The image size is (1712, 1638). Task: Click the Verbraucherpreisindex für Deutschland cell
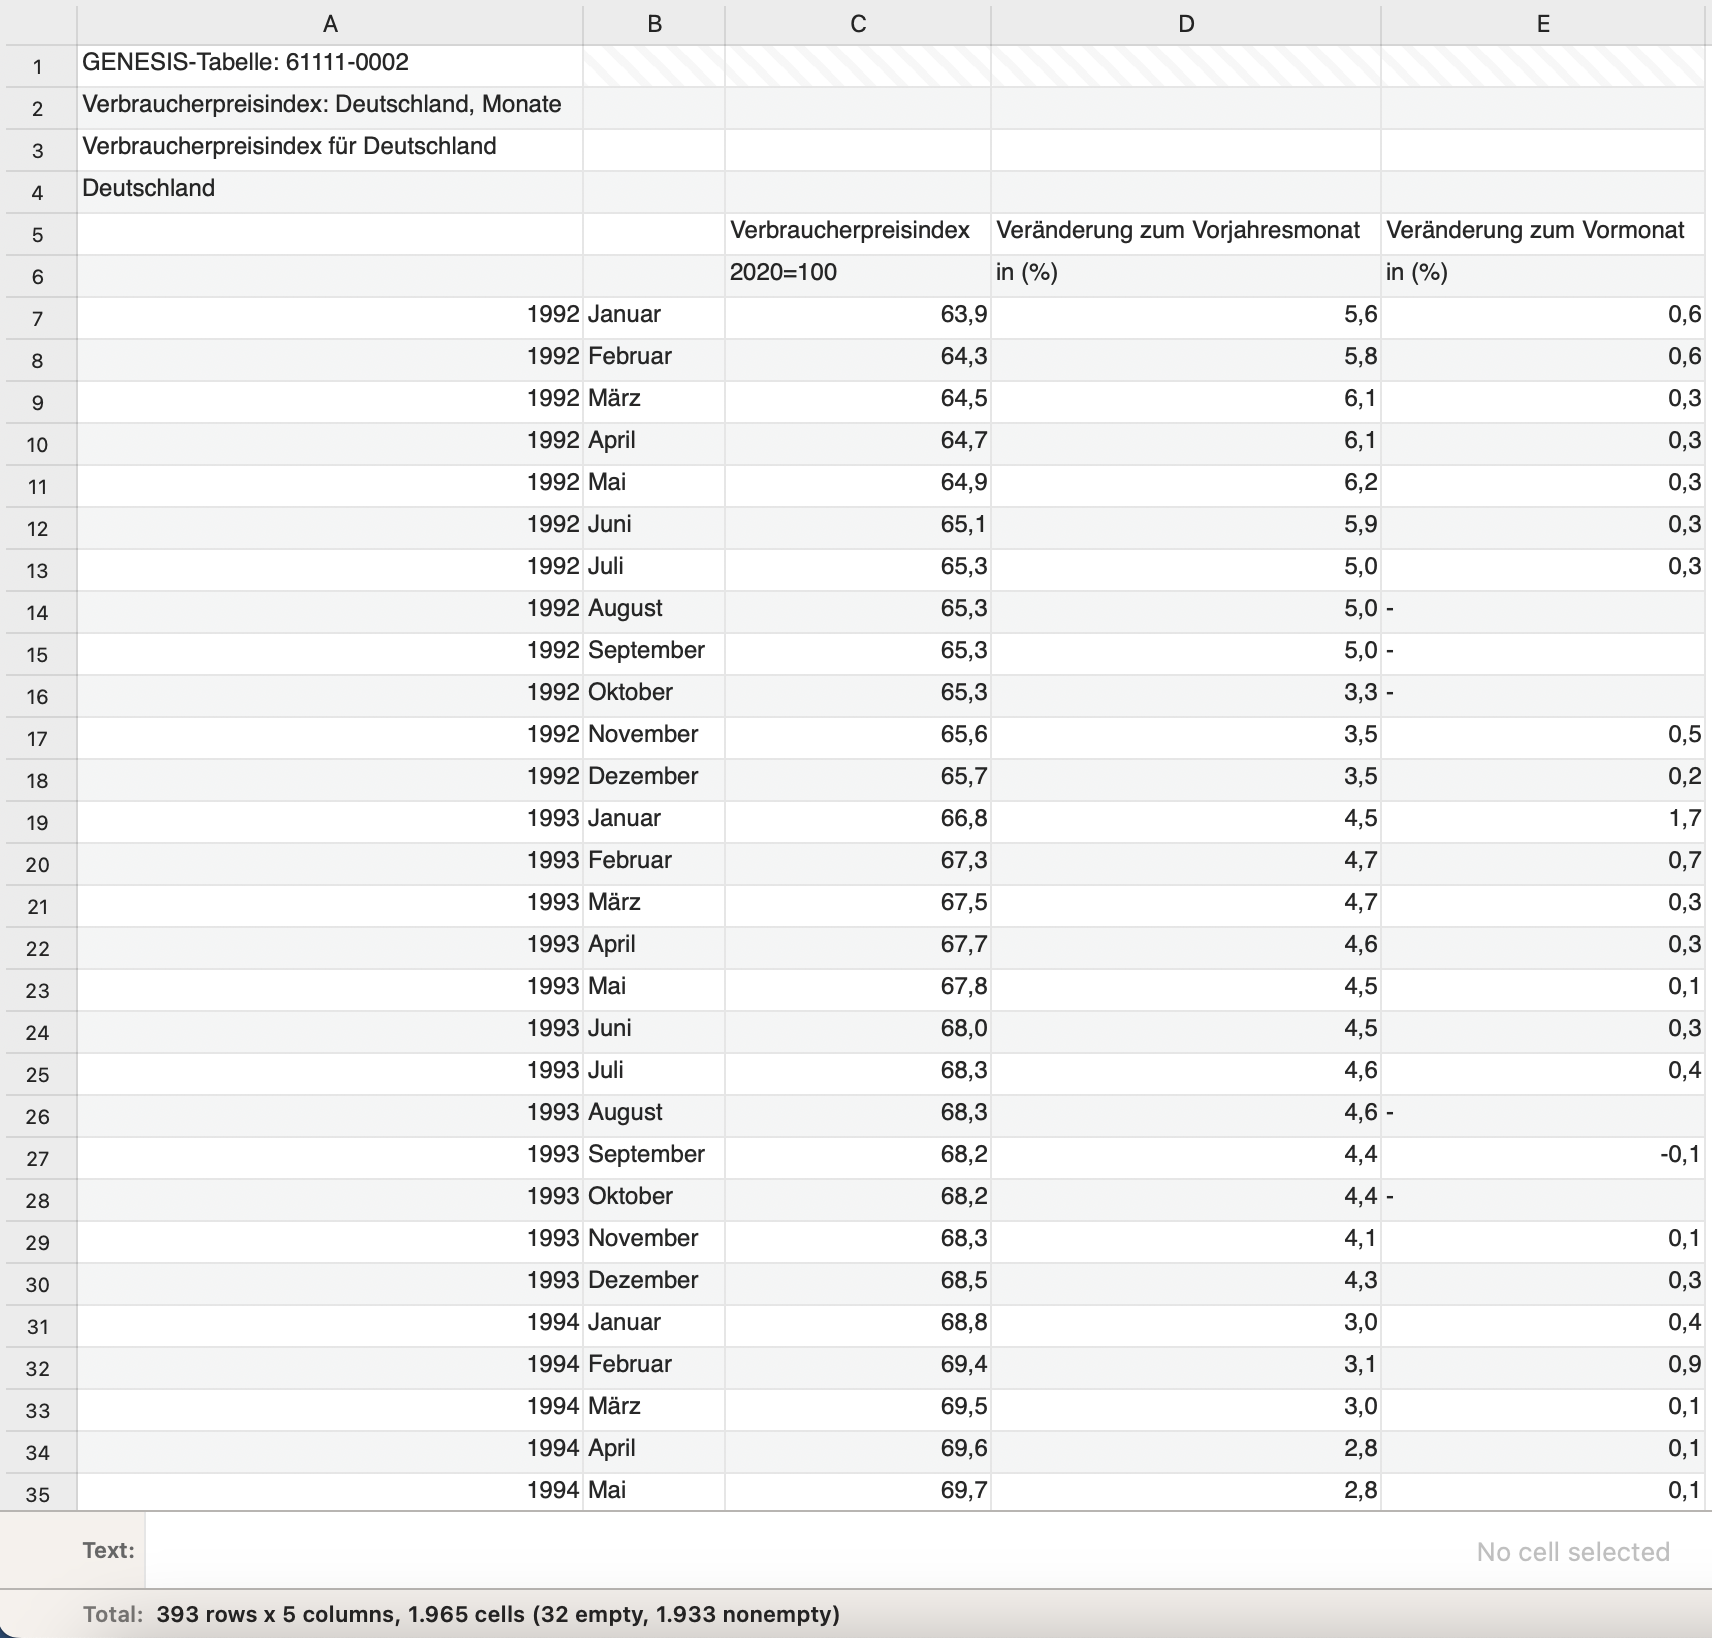pyautogui.click(x=330, y=147)
